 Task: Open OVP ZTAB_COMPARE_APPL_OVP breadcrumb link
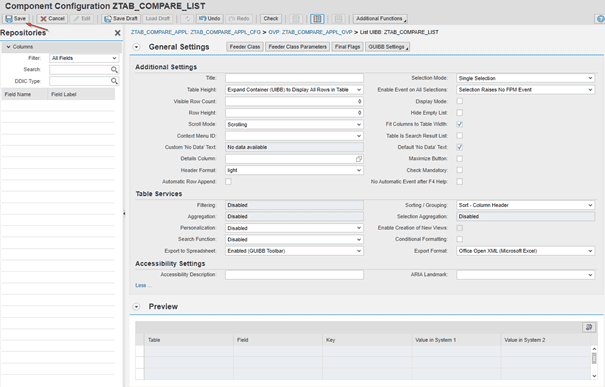point(310,32)
